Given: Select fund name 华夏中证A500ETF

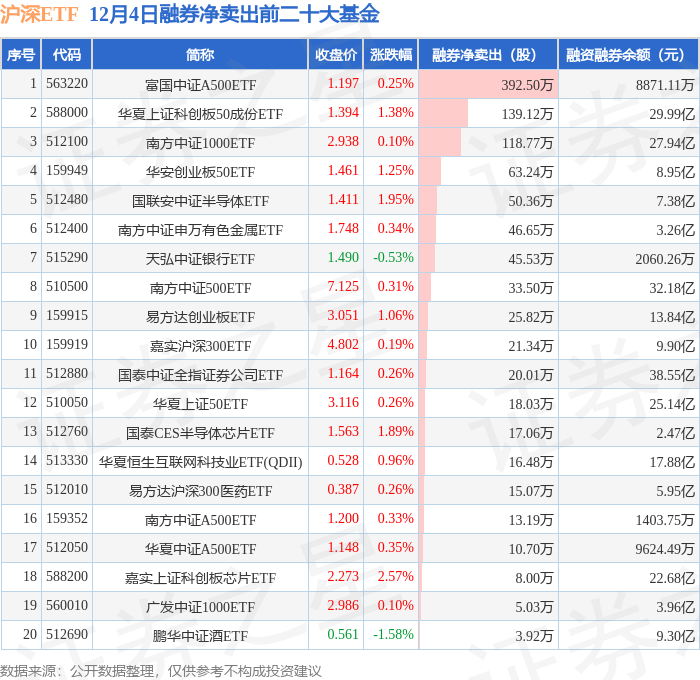Looking at the screenshot, I should click(x=200, y=549).
